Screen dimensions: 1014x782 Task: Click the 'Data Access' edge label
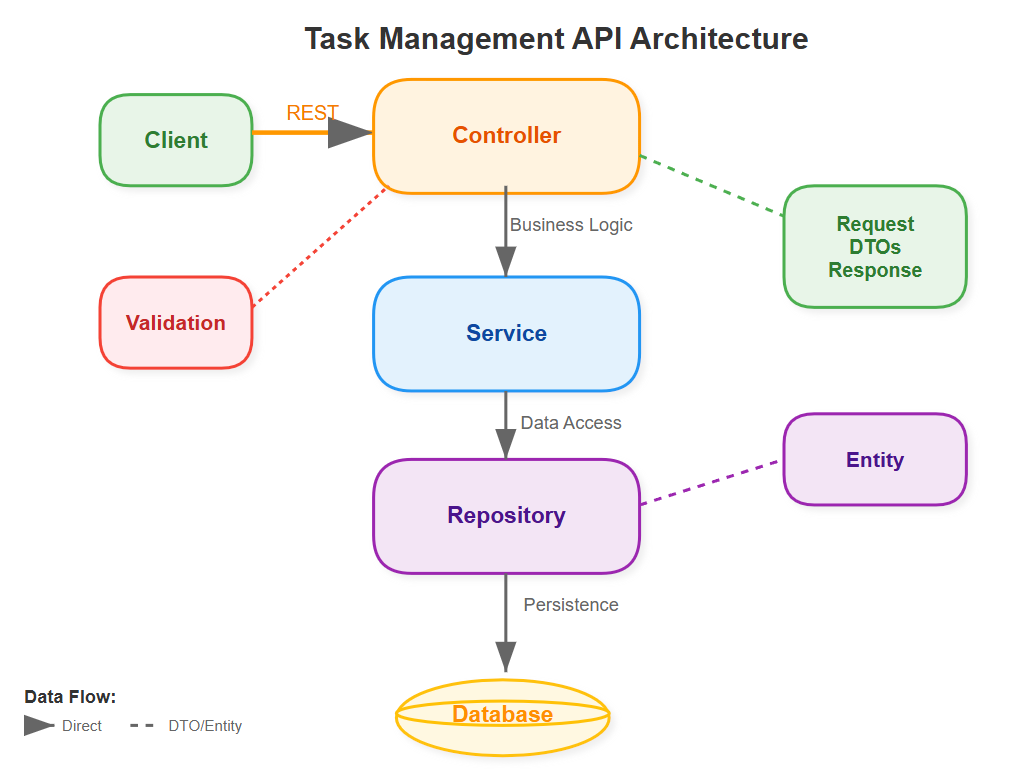pyautogui.click(x=571, y=422)
